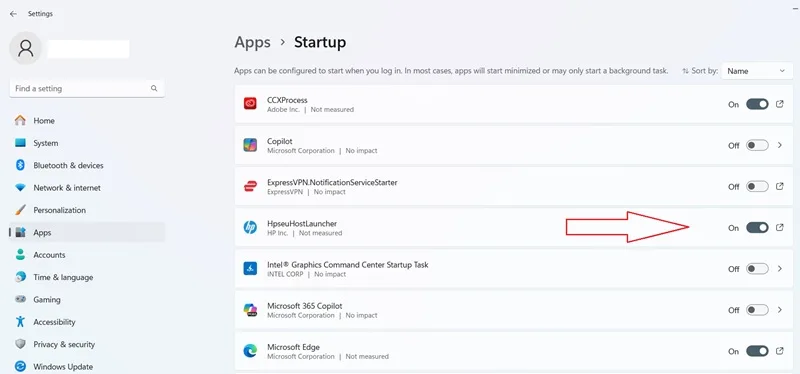Expand the Copilot entry chevron

tap(780, 145)
